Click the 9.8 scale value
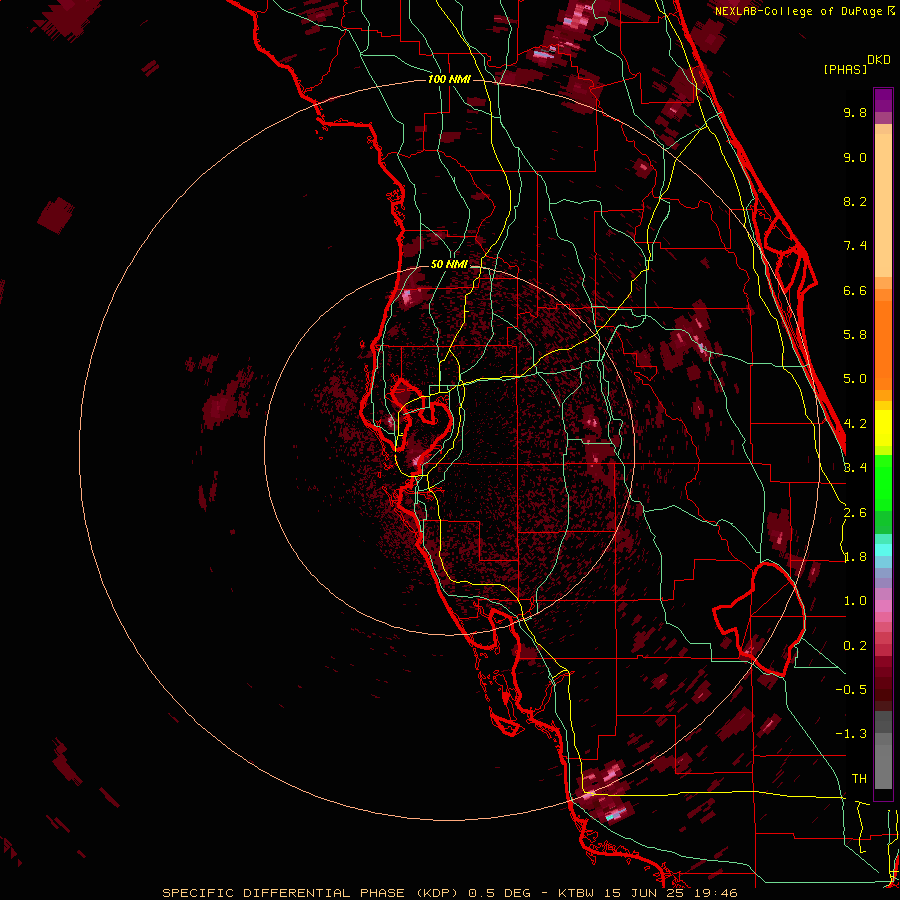This screenshot has width=900, height=900. (855, 112)
